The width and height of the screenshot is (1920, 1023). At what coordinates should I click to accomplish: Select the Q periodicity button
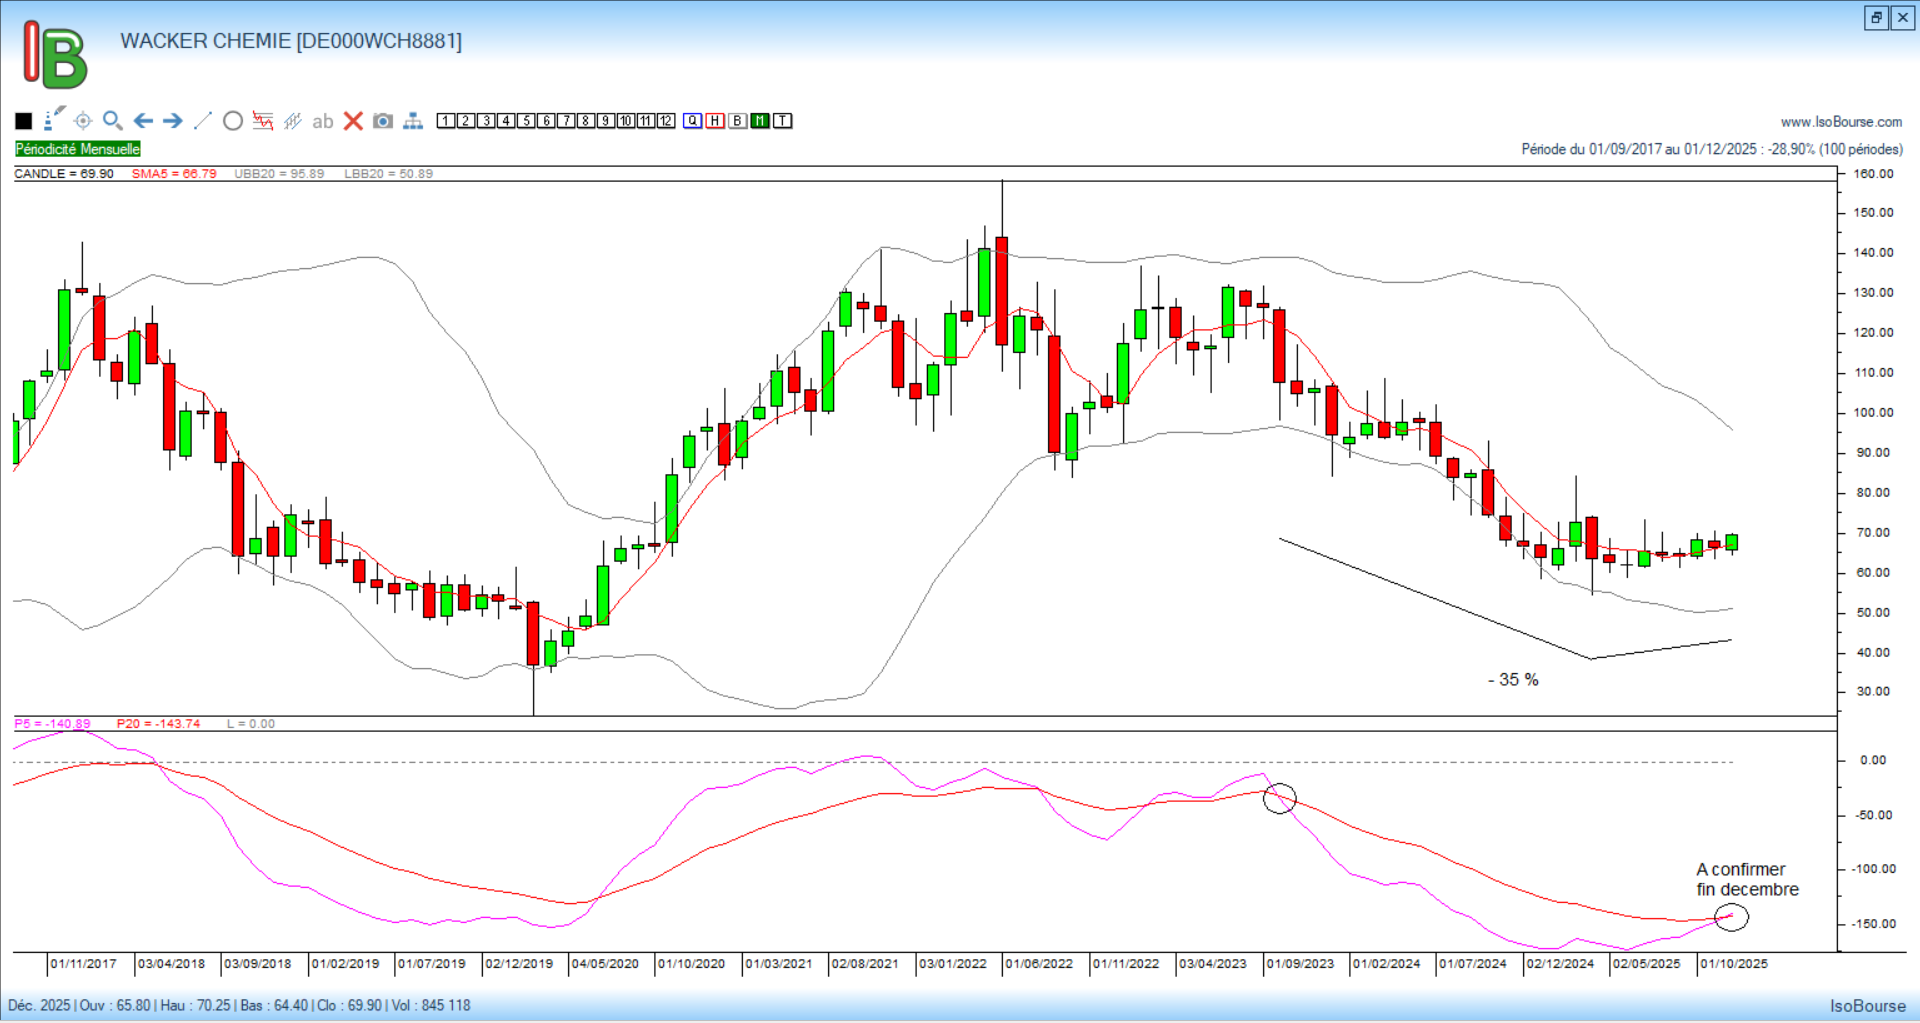coord(693,121)
